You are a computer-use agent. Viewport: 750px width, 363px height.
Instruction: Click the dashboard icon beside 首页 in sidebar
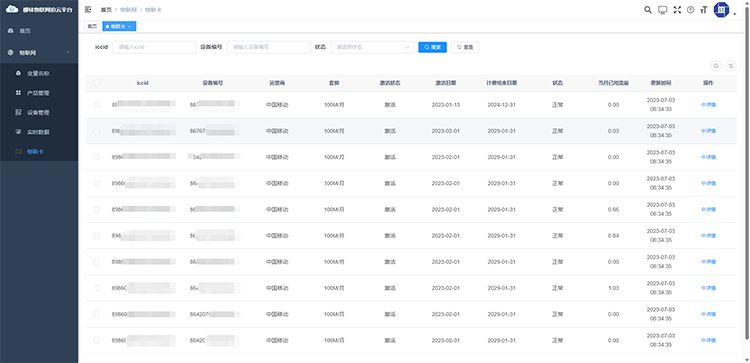pos(11,31)
